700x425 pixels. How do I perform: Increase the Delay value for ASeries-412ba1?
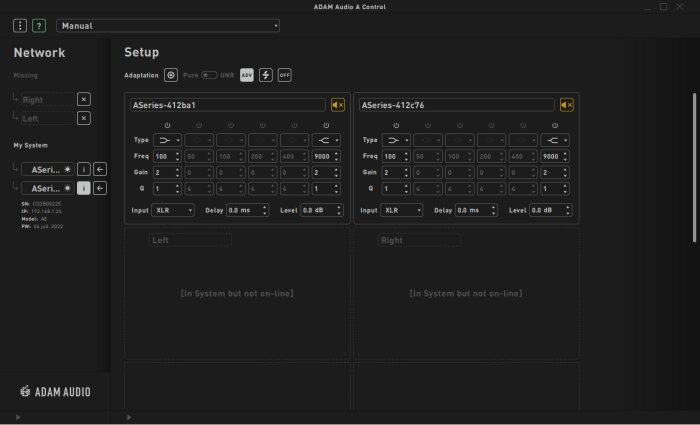tap(265, 207)
